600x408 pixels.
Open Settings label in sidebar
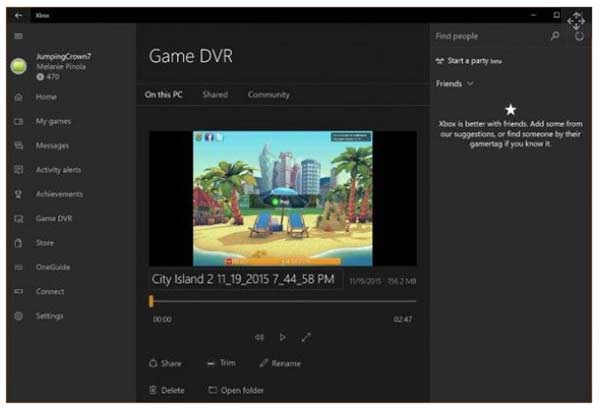coord(50,316)
